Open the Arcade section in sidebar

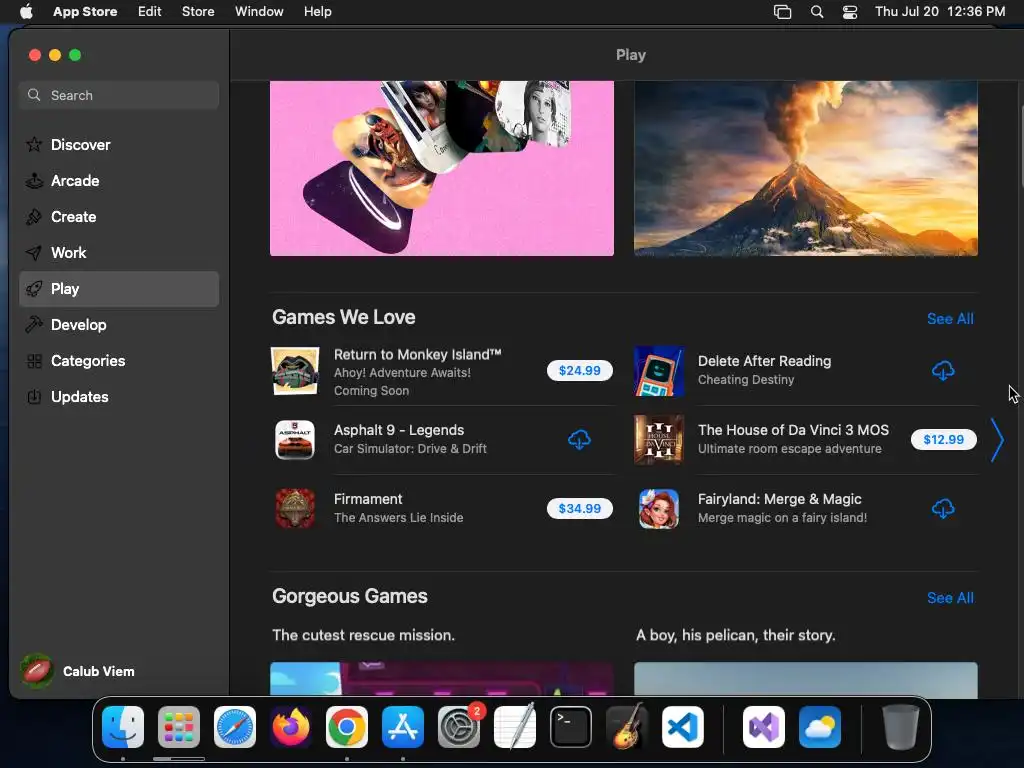119,181
